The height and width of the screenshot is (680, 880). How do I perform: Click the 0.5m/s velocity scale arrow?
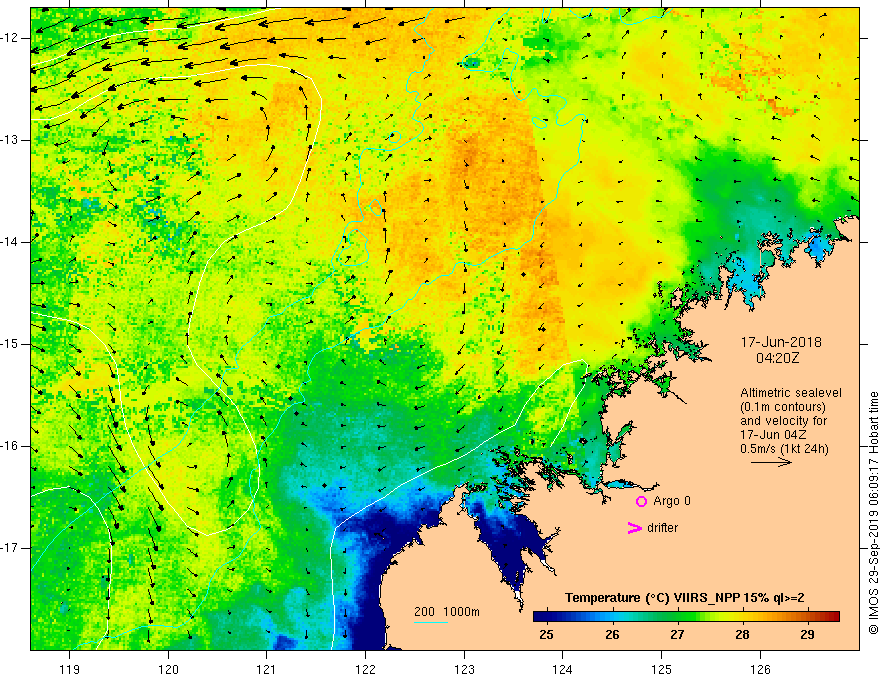tap(771, 462)
